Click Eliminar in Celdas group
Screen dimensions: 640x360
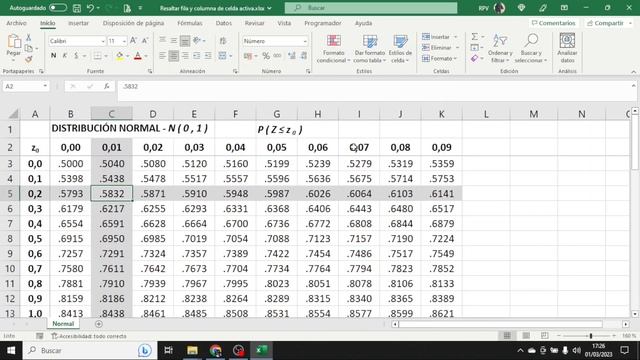click(440, 48)
